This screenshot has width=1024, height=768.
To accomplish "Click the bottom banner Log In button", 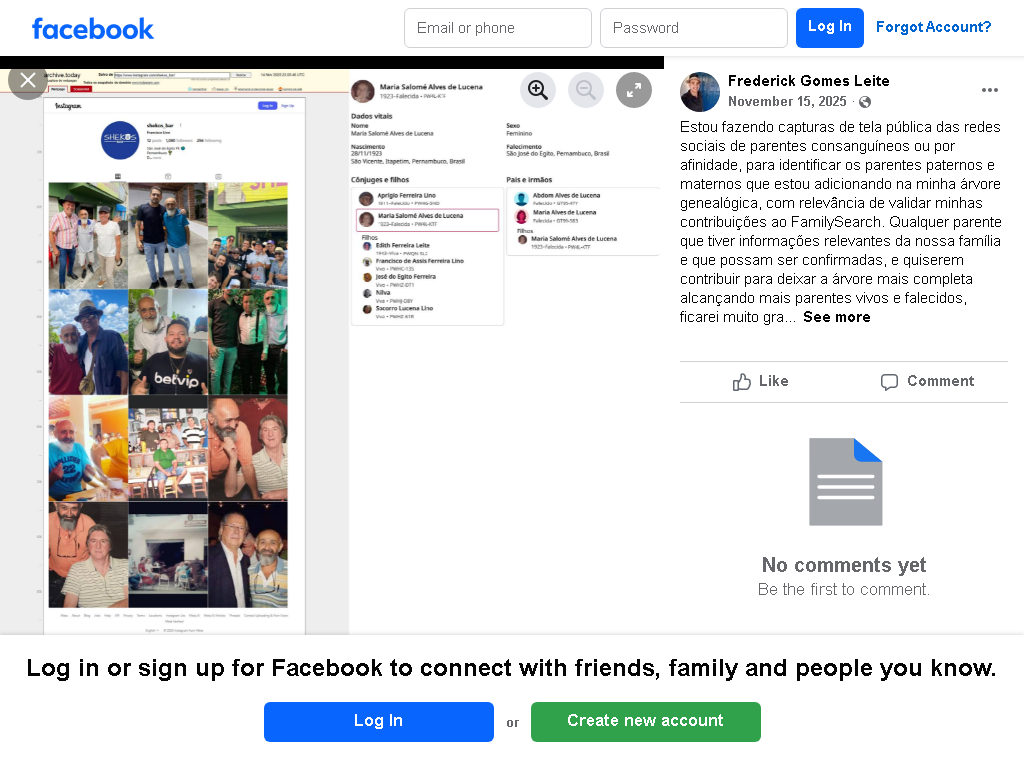I will coord(379,722).
